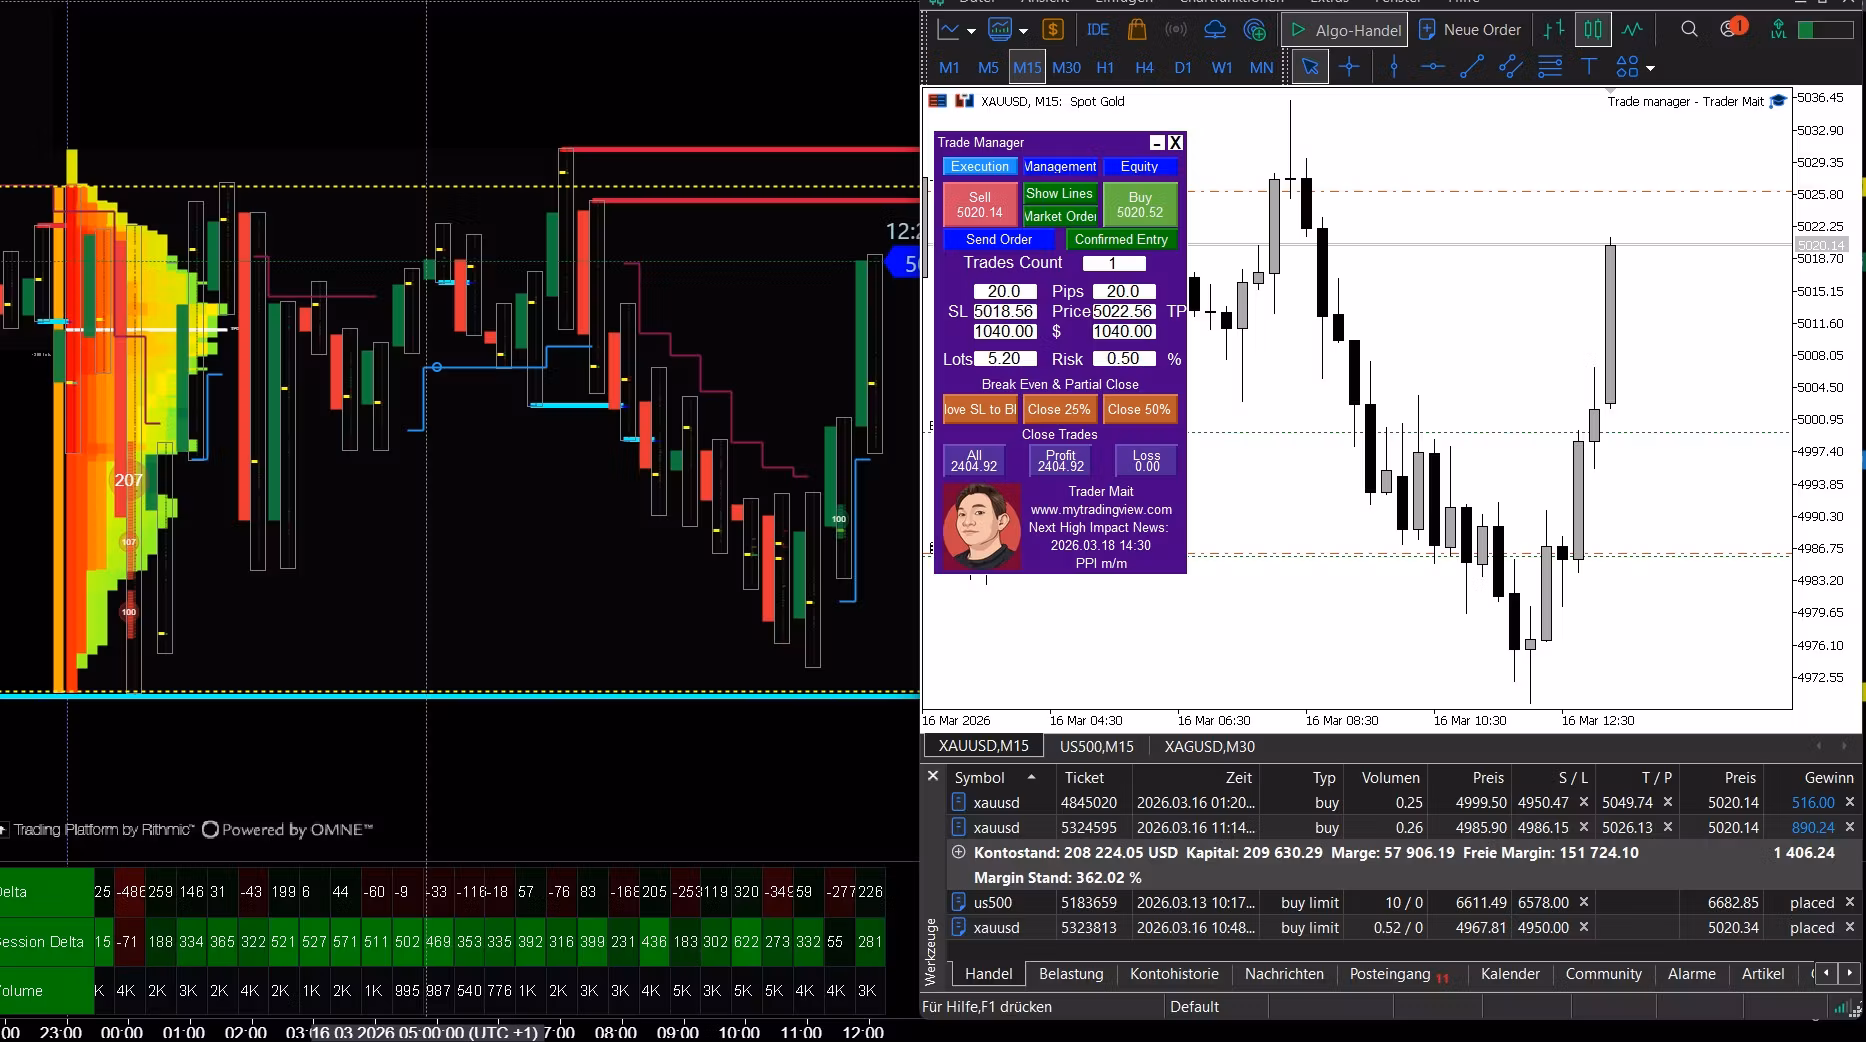Click the Lots input field showing 5.20

1004,359
